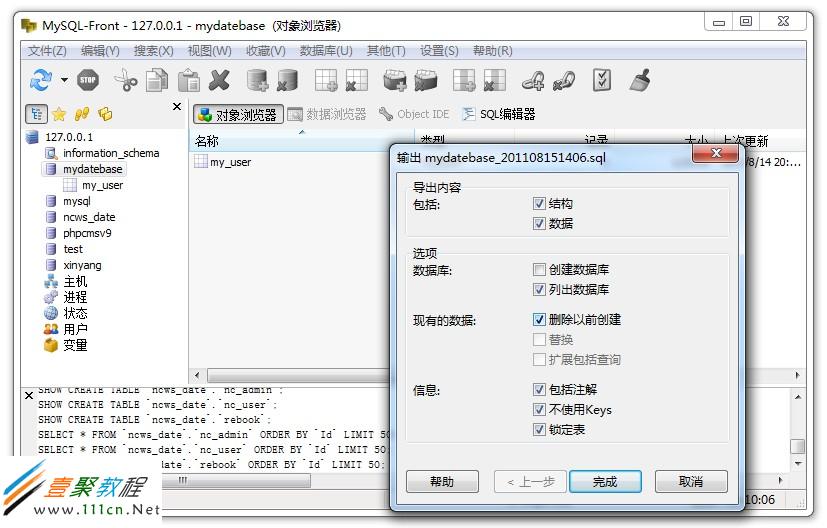Click the Delete field grid icon
827x528 pixels.
point(495,80)
